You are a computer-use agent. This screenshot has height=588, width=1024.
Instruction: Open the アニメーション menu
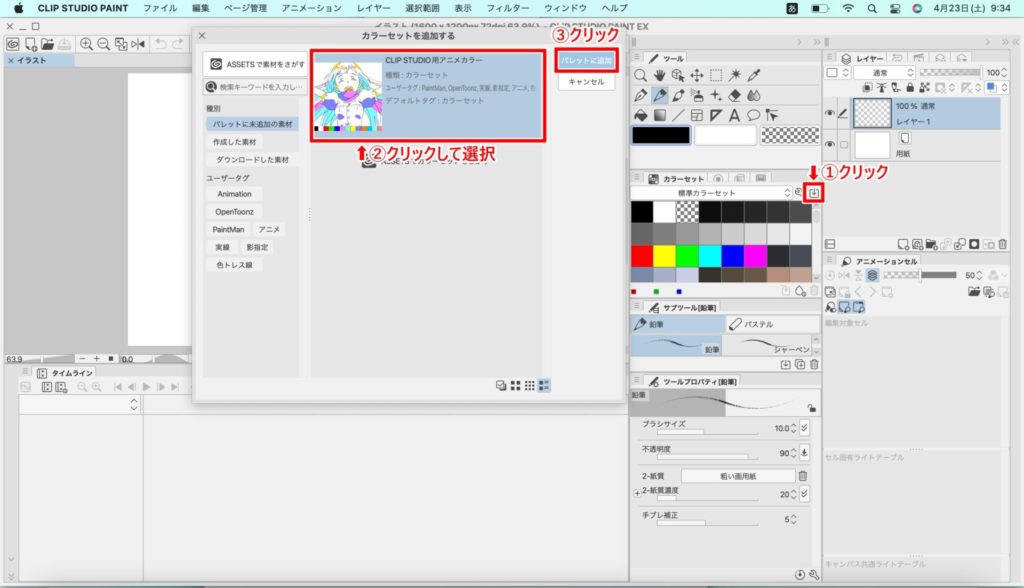pyautogui.click(x=311, y=8)
